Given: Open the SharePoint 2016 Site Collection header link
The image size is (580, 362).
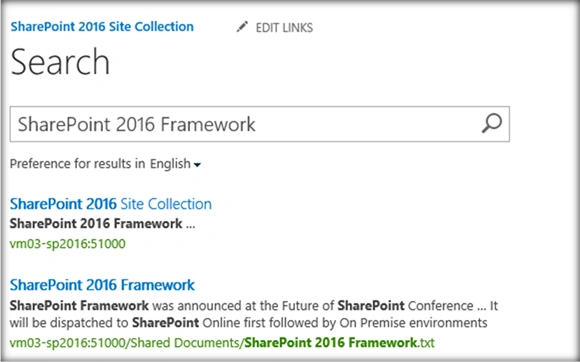Looking at the screenshot, I should (x=102, y=27).
